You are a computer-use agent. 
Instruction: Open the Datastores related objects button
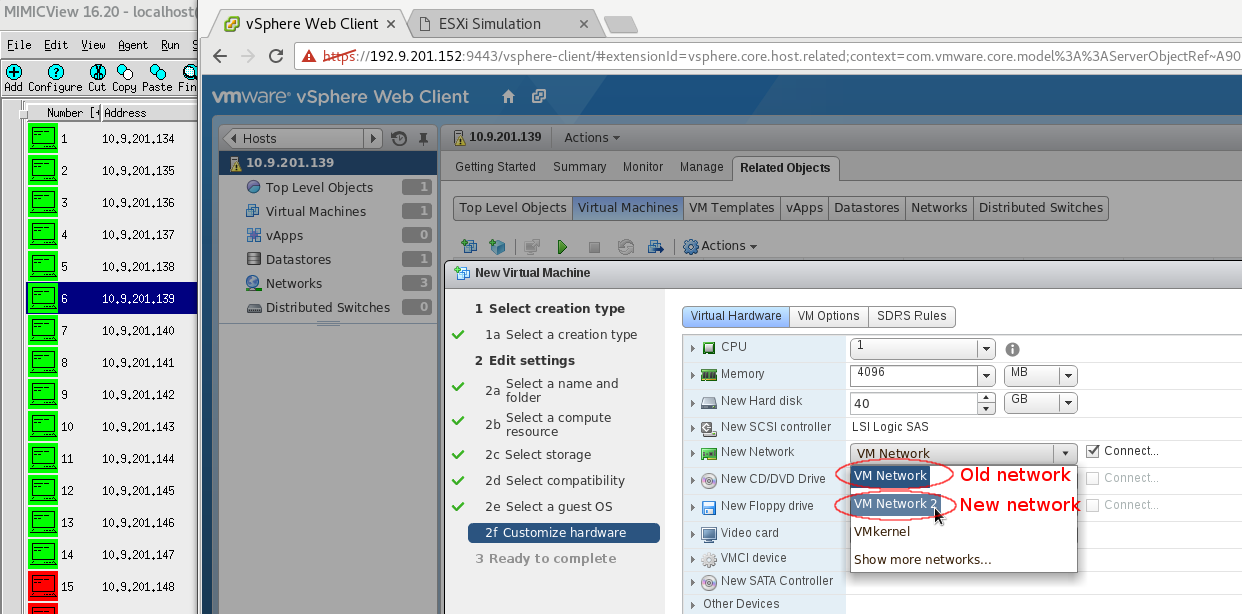pyautogui.click(x=866, y=208)
